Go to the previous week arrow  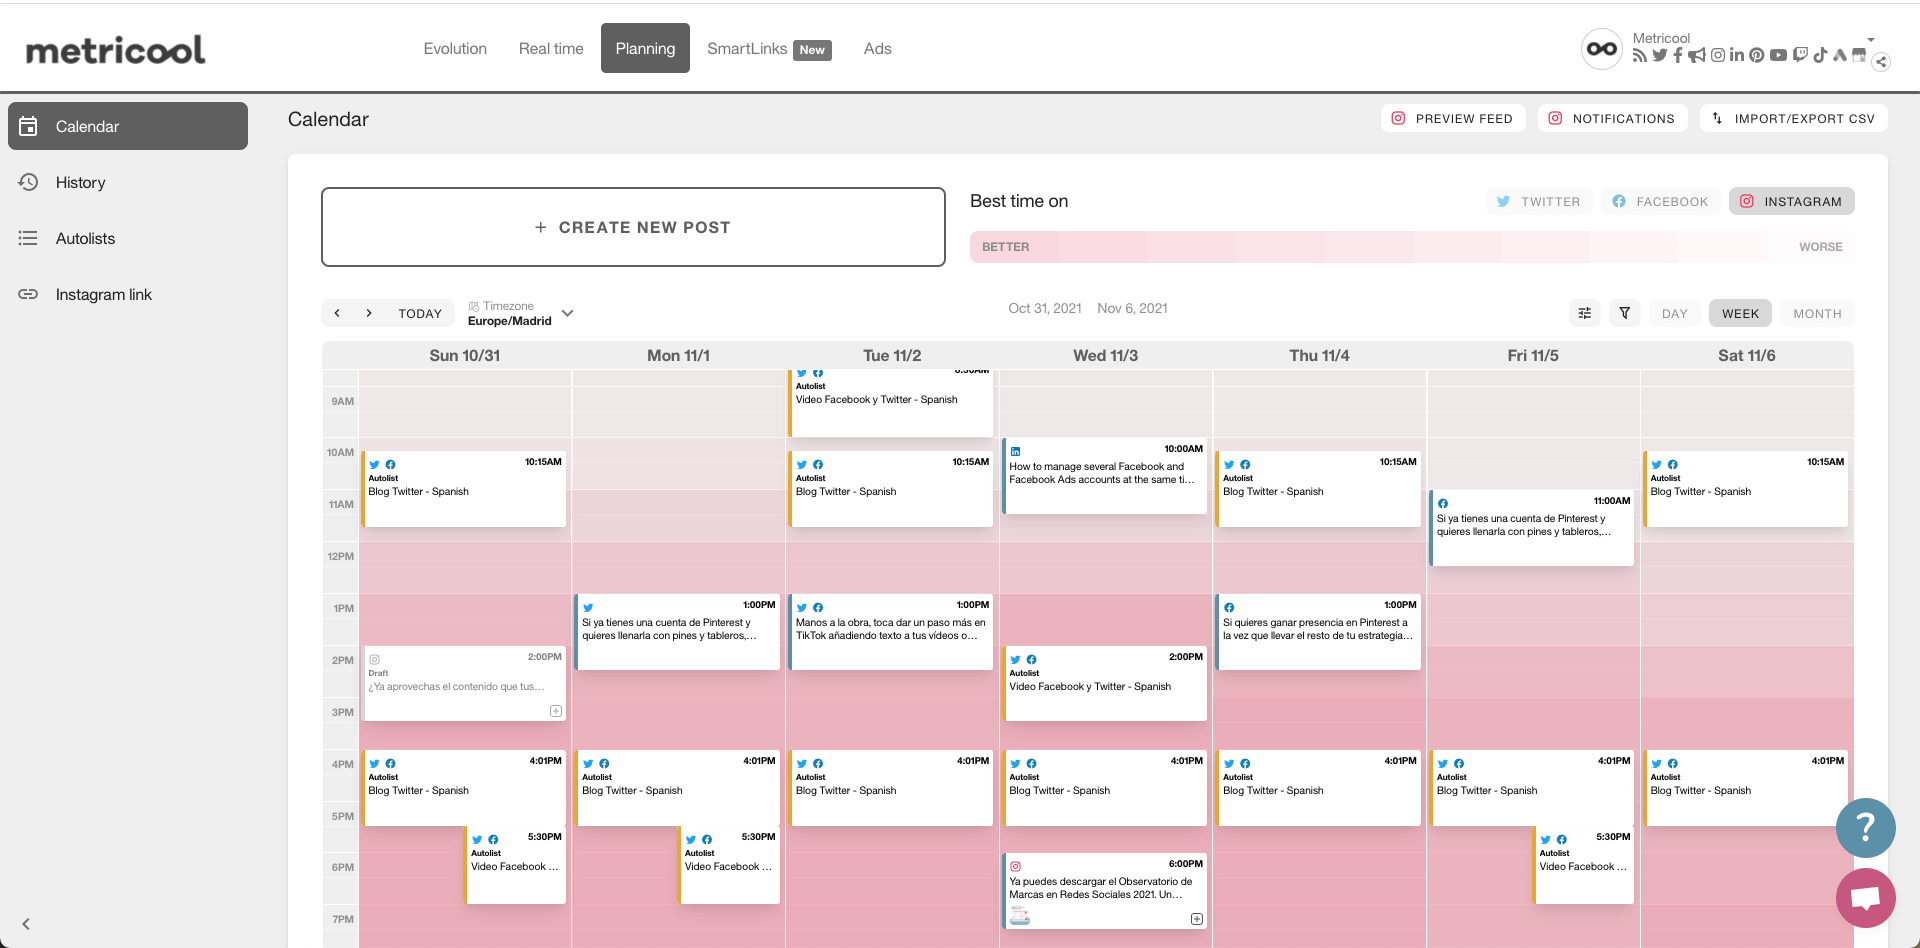[337, 313]
